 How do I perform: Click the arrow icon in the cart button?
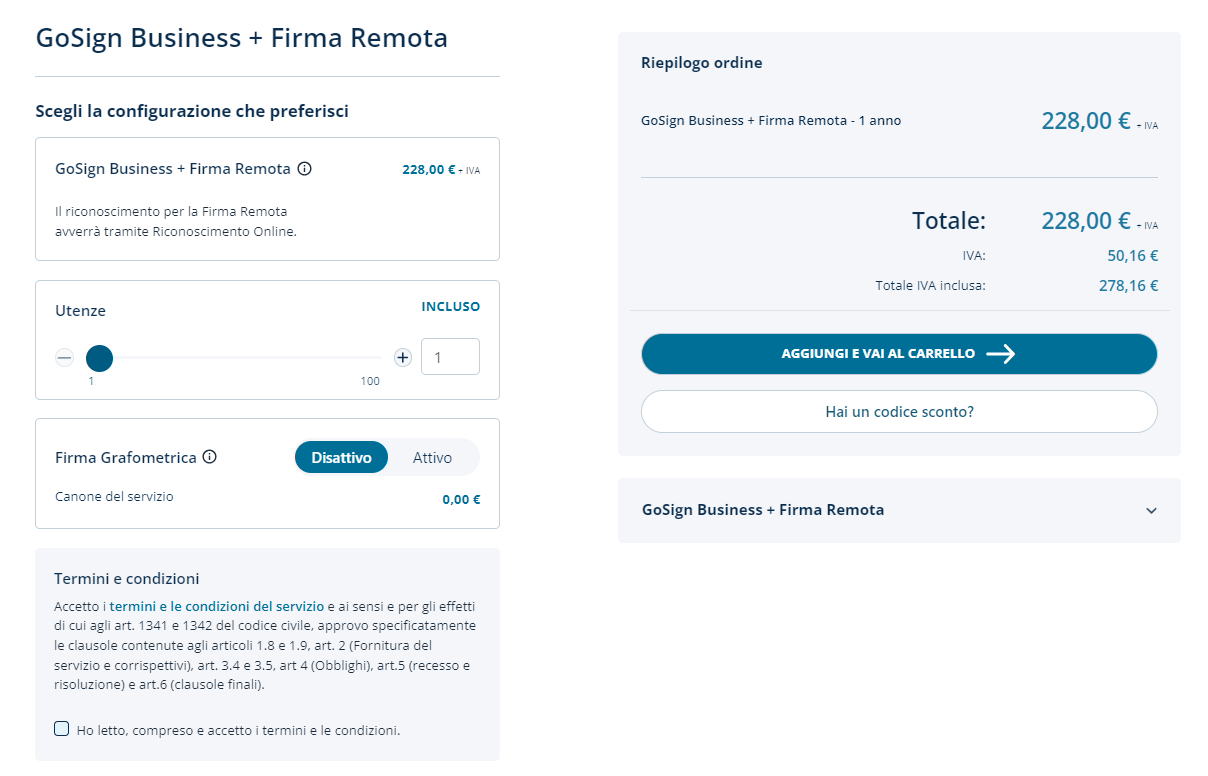point(1000,354)
